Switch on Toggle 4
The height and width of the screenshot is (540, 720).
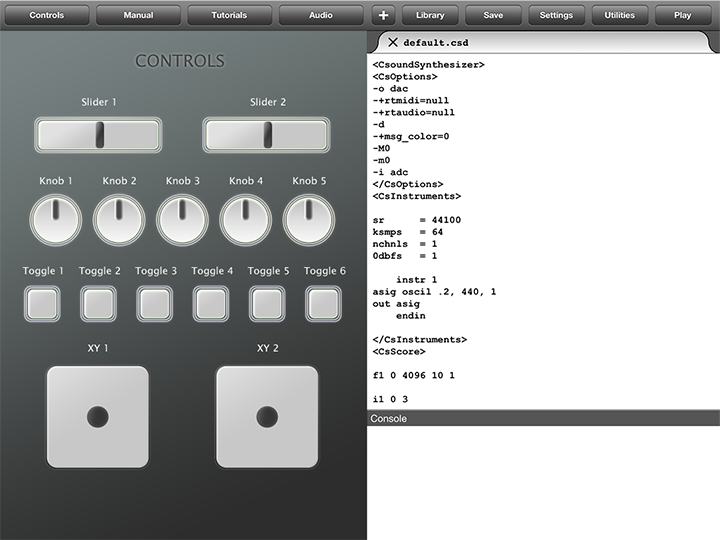(x=211, y=304)
